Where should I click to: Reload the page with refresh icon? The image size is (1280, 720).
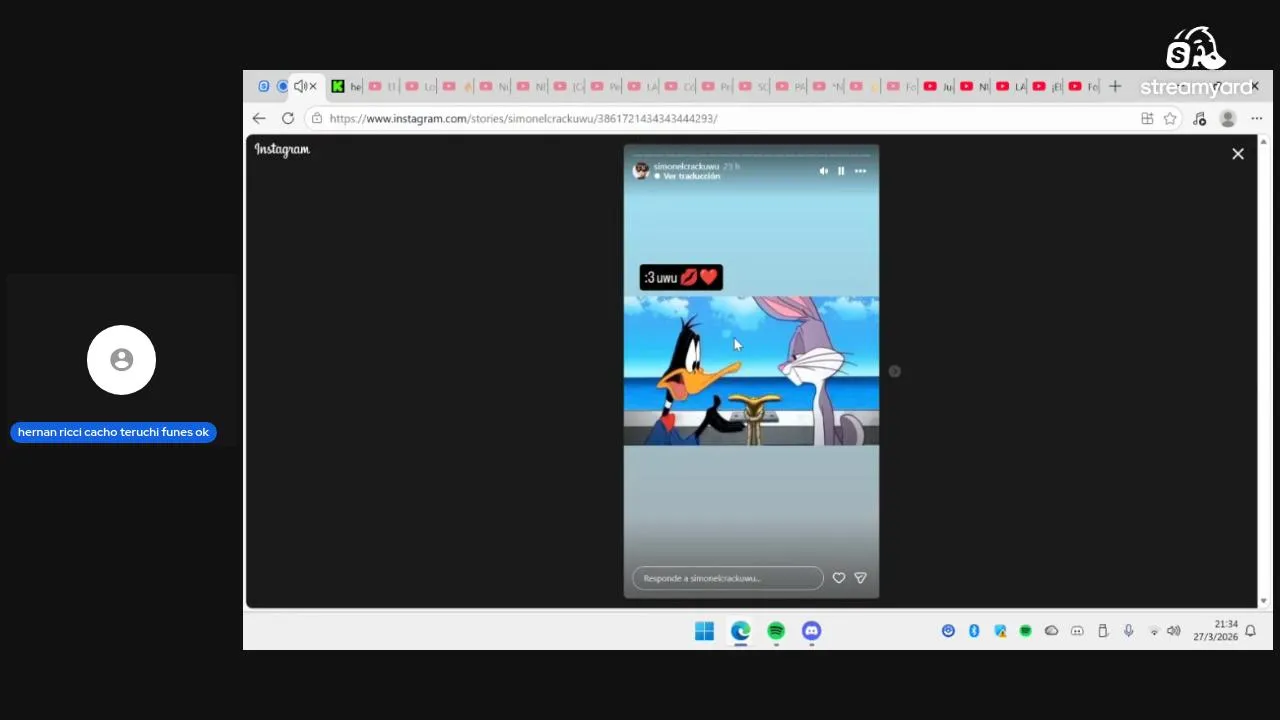(288, 118)
